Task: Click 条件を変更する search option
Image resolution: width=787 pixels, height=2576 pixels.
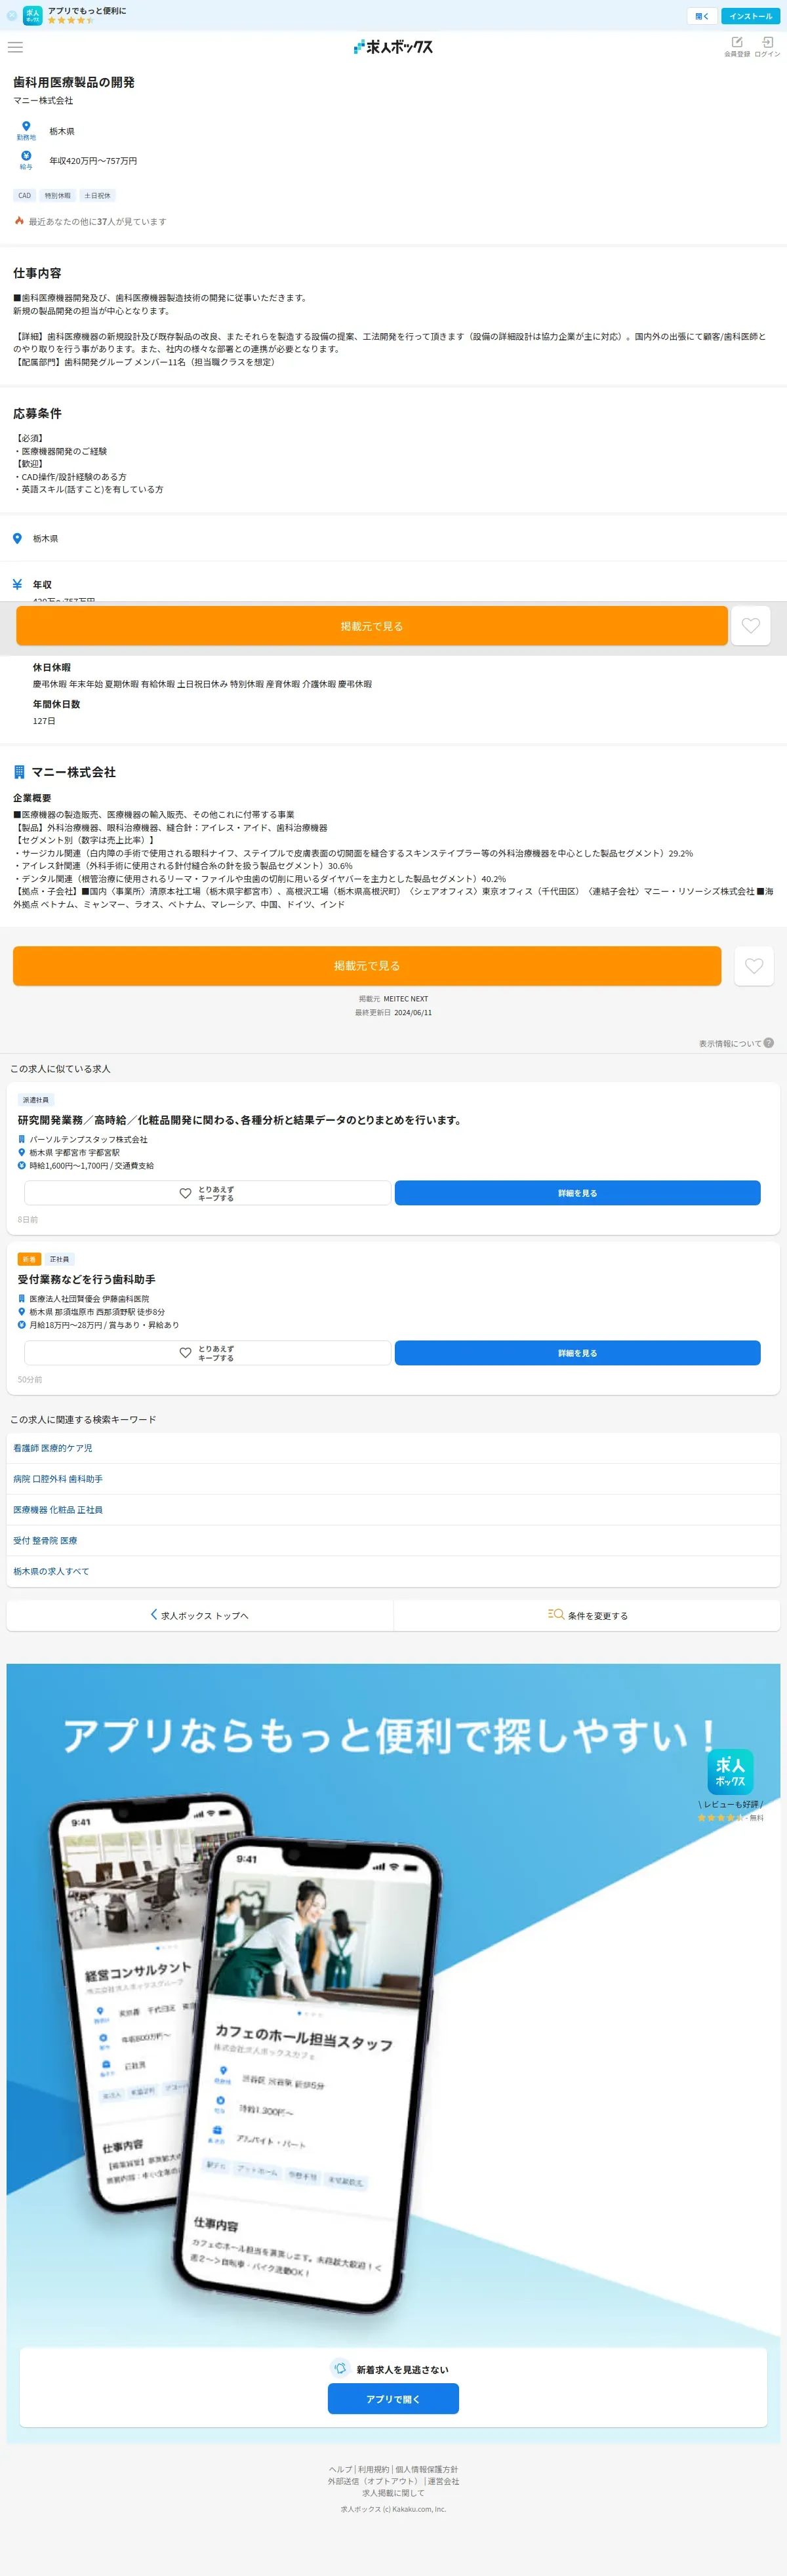Action: [587, 1615]
